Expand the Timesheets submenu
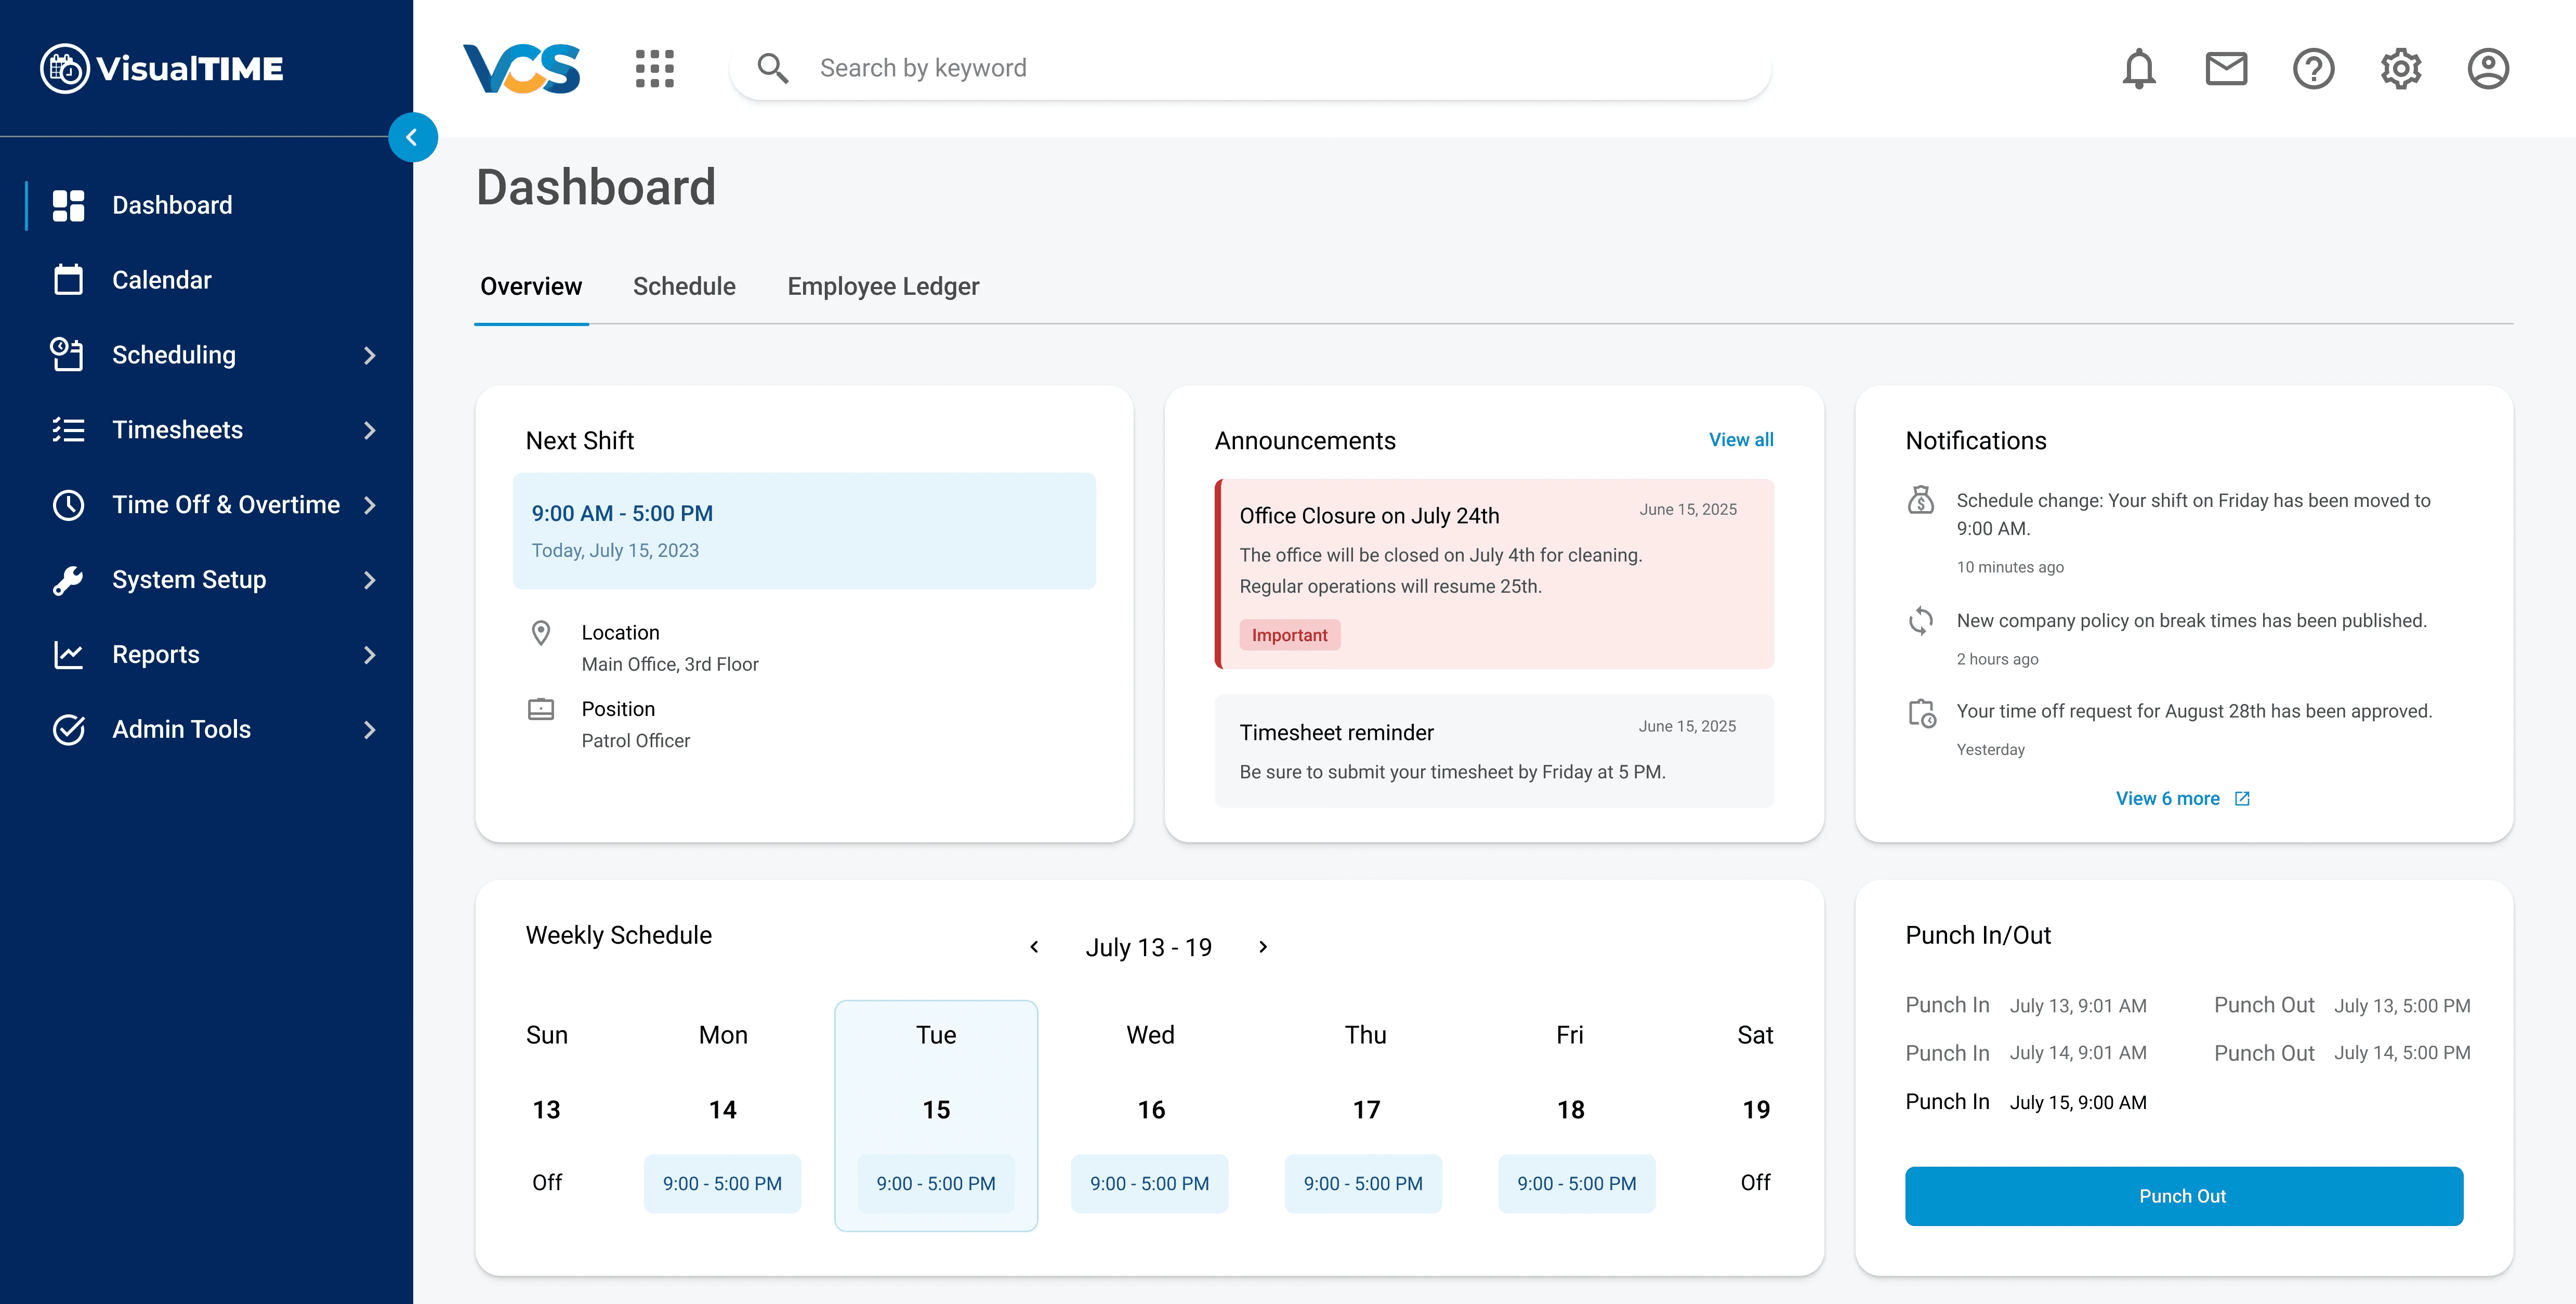The image size is (2576, 1304). coord(370,430)
